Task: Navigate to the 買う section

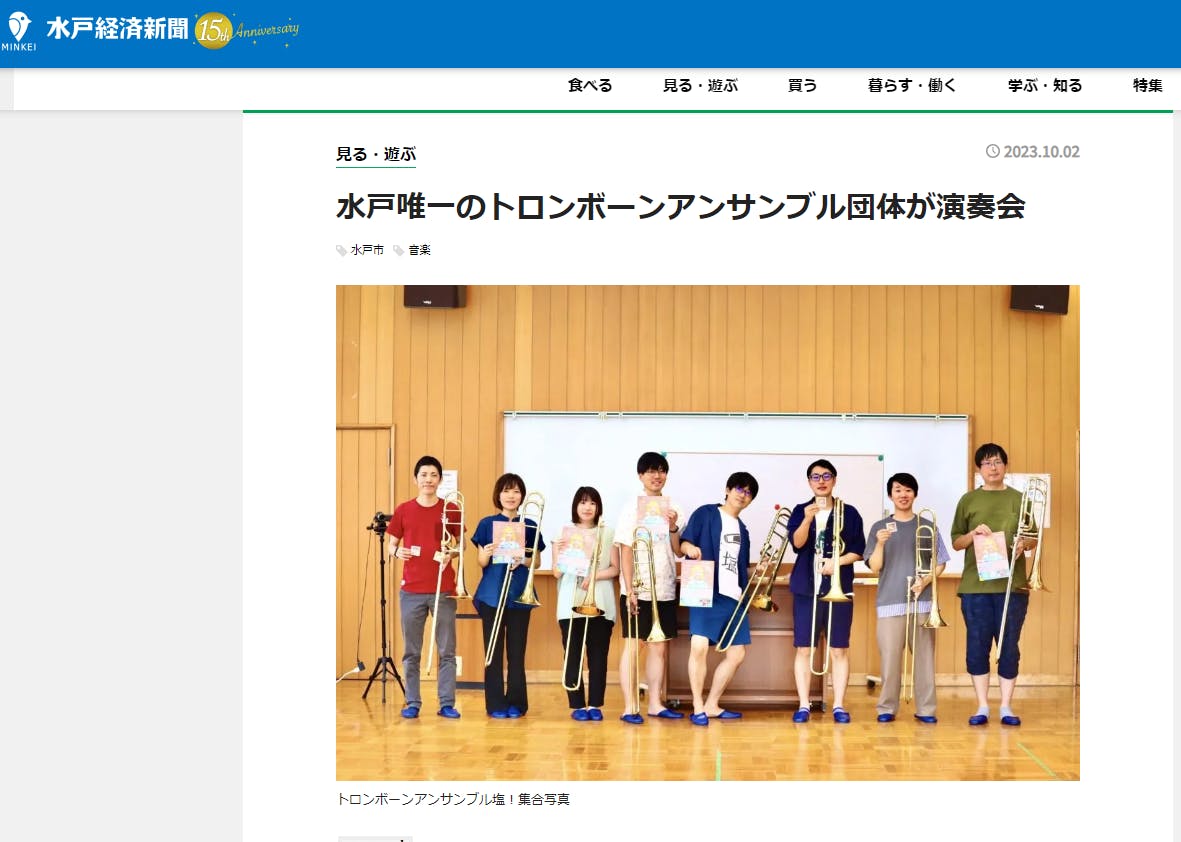Action: tap(802, 86)
